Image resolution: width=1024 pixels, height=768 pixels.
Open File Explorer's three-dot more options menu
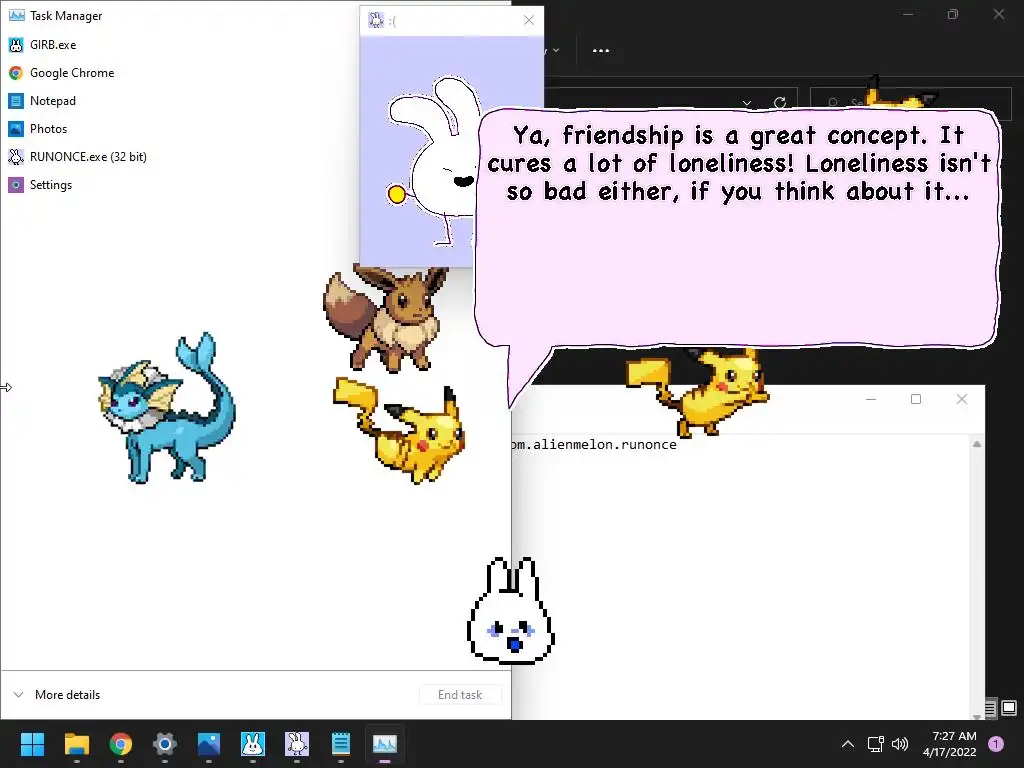[x=601, y=50]
